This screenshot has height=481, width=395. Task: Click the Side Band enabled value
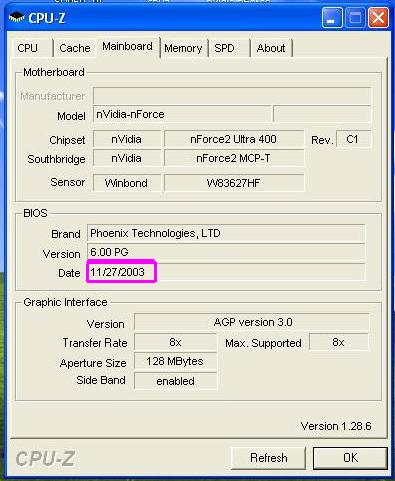[175, 381]
